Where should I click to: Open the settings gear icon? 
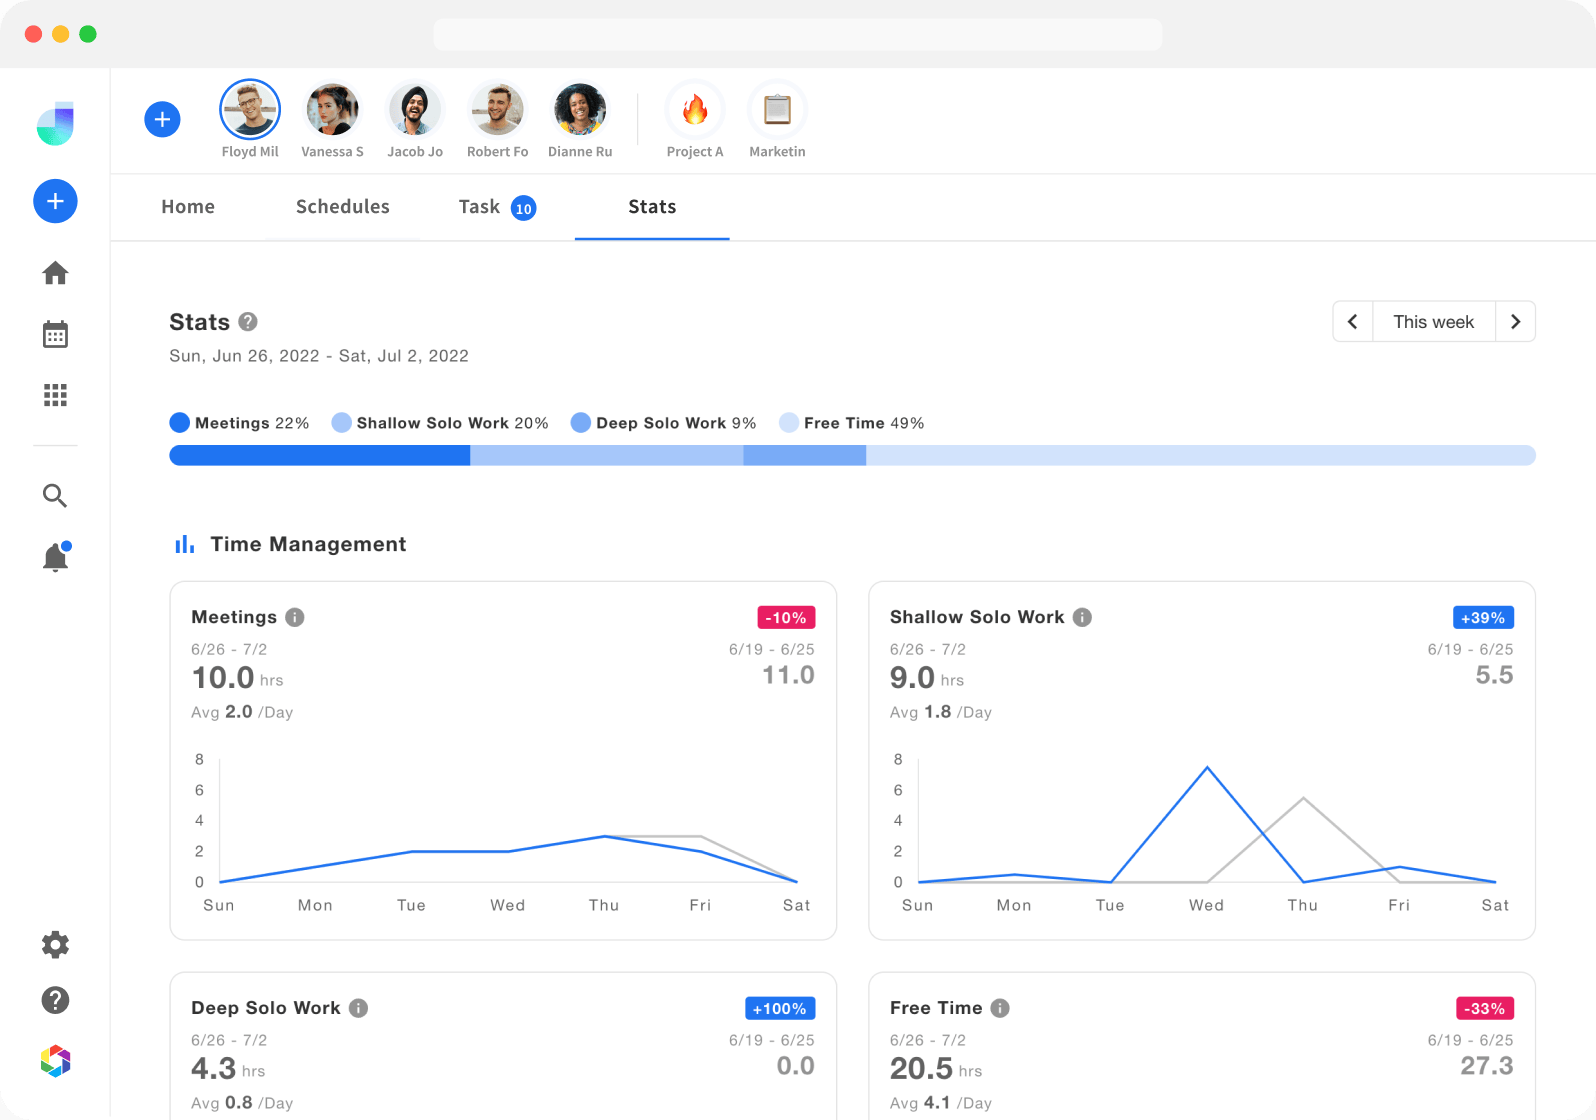(55, 945)
